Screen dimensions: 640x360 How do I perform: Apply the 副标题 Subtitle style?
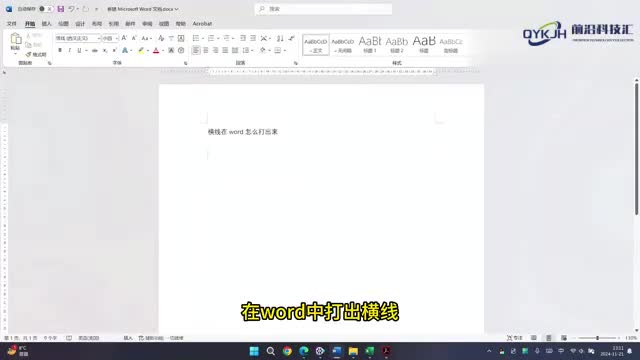pos(451,45)
